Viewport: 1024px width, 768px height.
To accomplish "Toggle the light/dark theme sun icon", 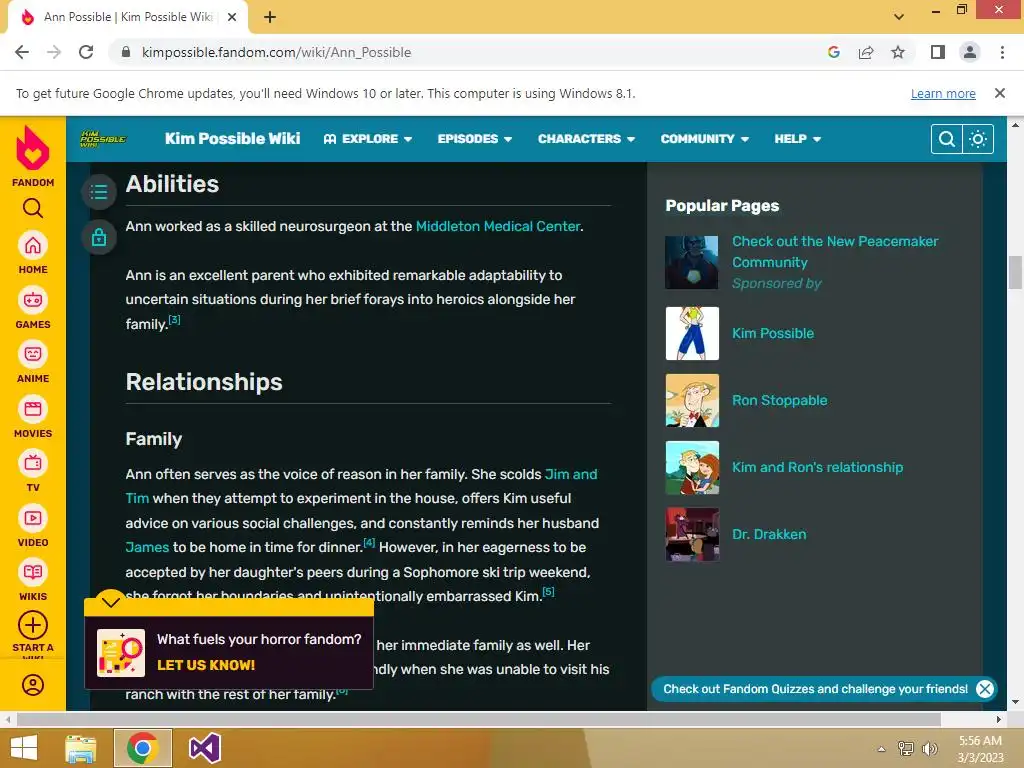I will (978, 139).
